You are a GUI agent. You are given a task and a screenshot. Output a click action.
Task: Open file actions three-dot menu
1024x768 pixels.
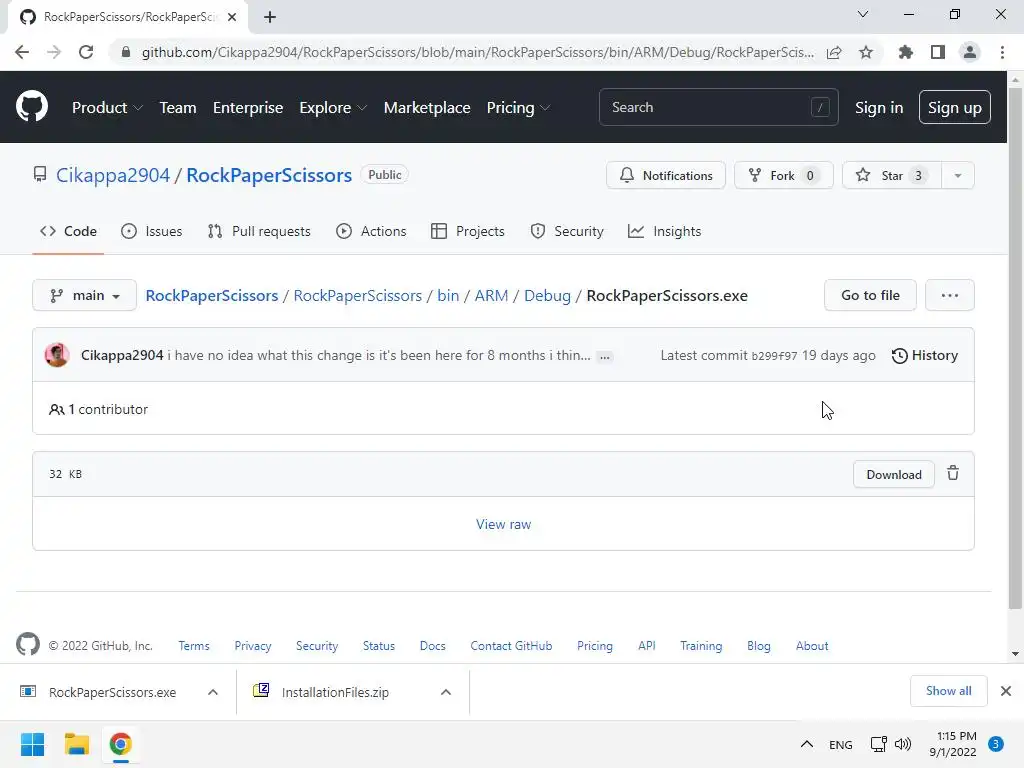point(950,295)
